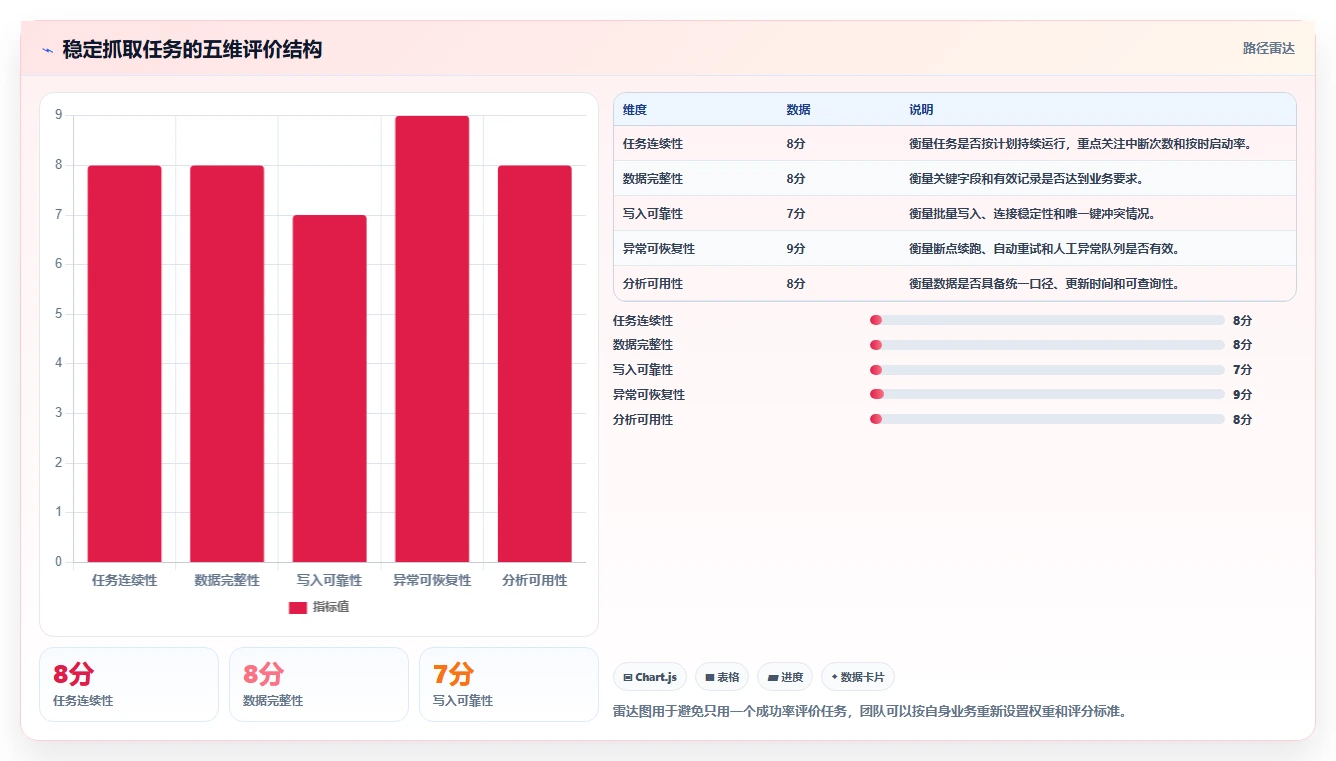Click the 数据完整性 bar in chart
Screen dimensions: 1336x761
tap(227, 364)
